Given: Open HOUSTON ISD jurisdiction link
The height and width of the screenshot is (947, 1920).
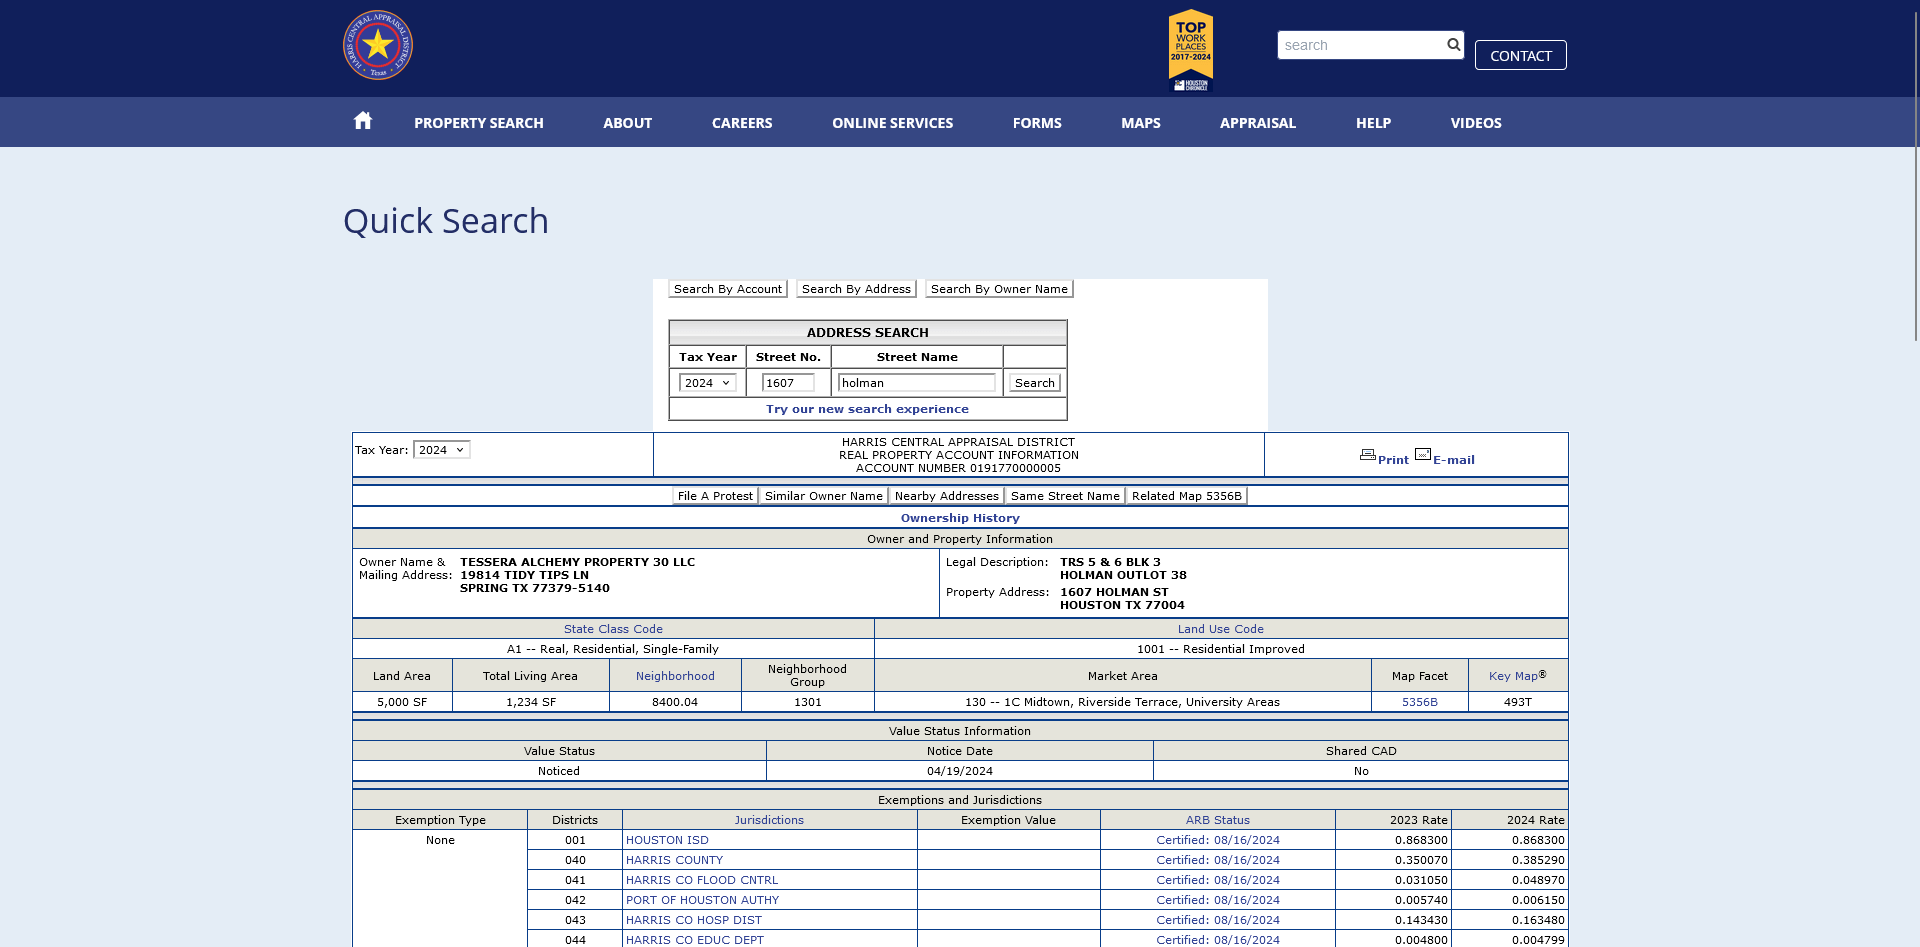Looking at the screenshot, I should 667,840.
